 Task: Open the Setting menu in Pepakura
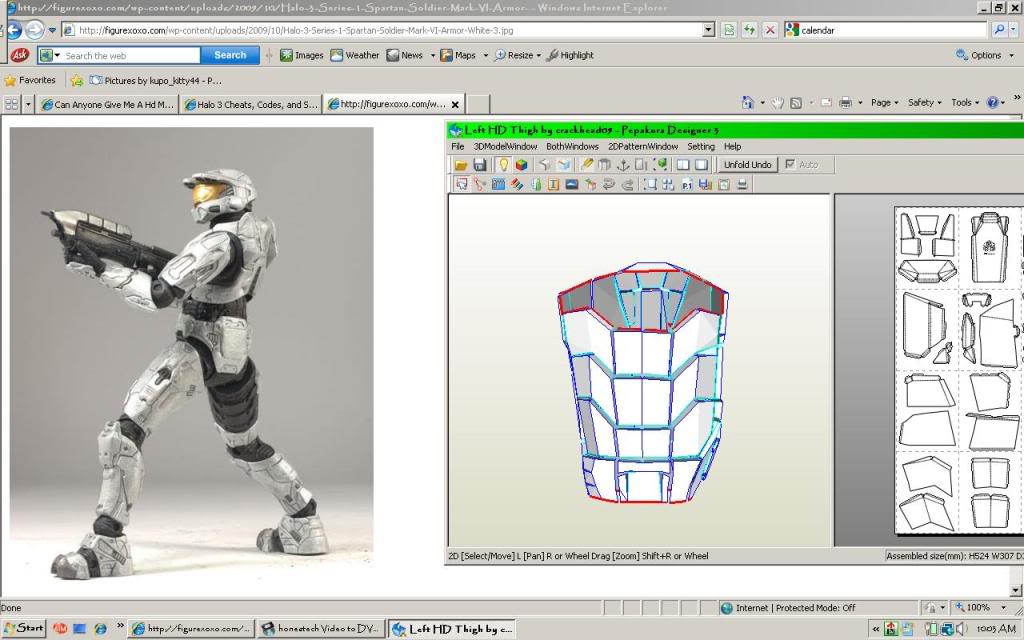[x=701, y=146]
